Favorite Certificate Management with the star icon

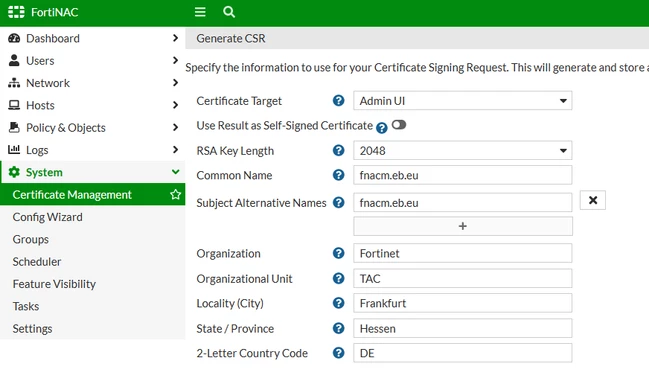(175, 194)
